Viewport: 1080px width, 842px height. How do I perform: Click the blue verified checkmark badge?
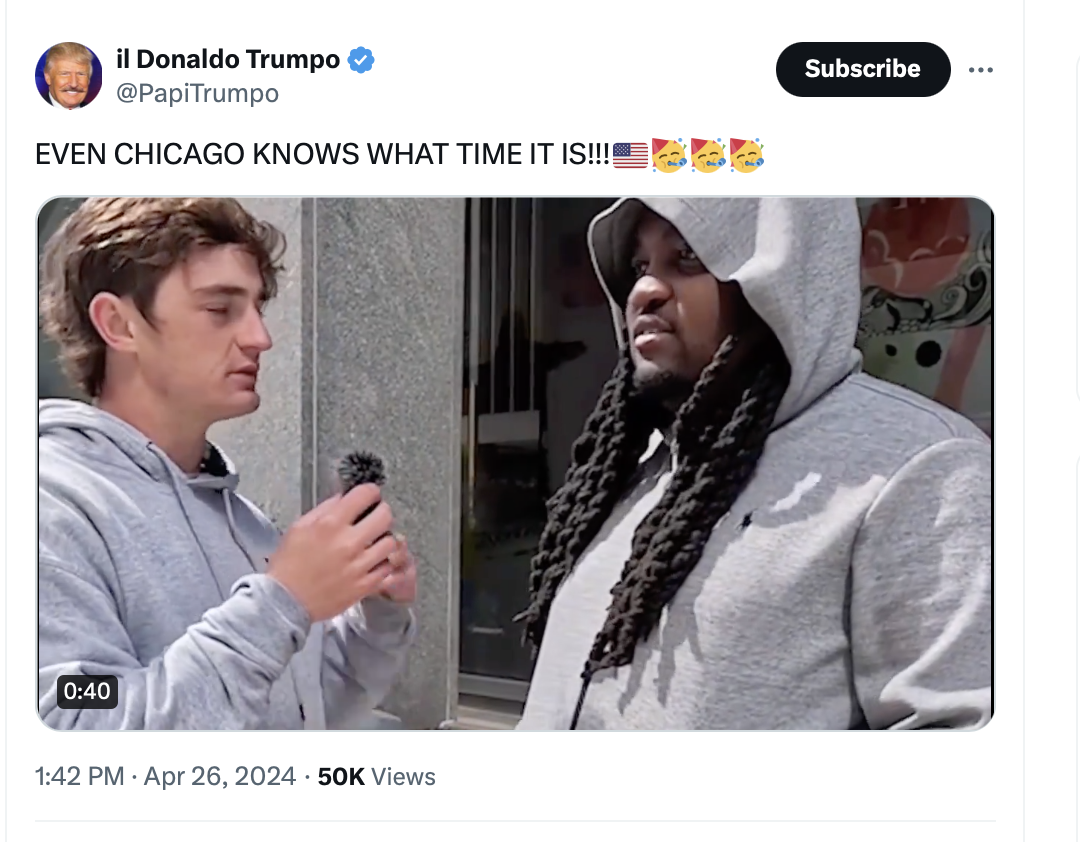tap(361, 60)
